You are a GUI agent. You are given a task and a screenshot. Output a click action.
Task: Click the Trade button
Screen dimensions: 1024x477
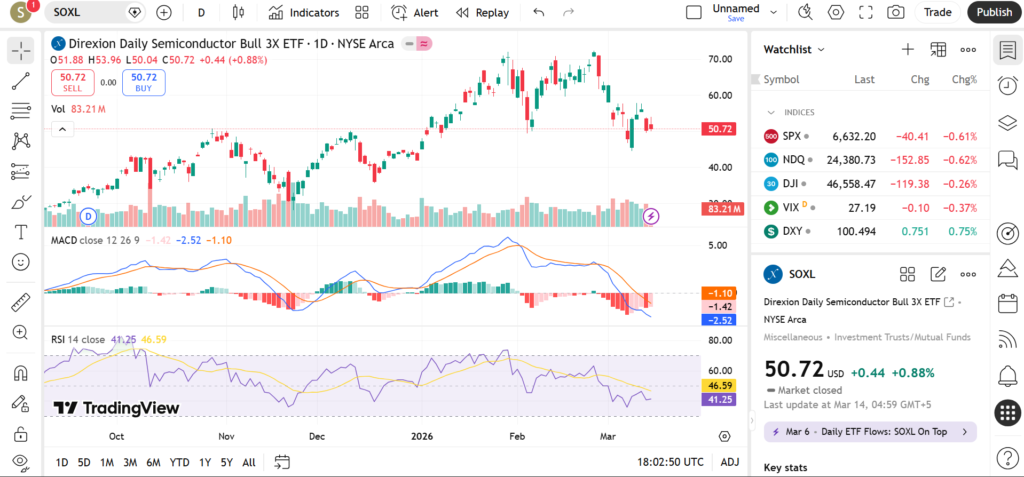tap(937, 13)
